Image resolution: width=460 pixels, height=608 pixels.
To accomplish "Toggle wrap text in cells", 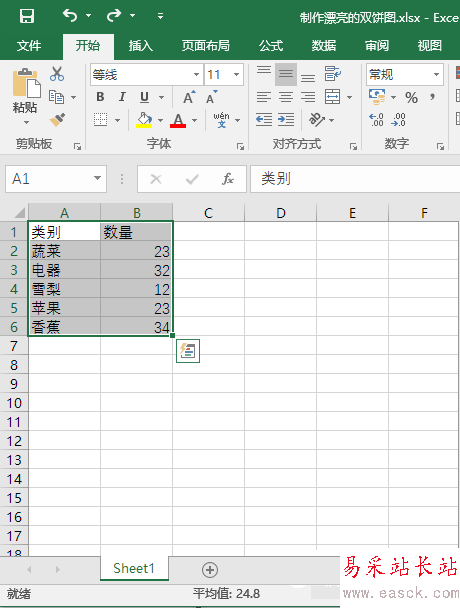I will coord(333,74).
